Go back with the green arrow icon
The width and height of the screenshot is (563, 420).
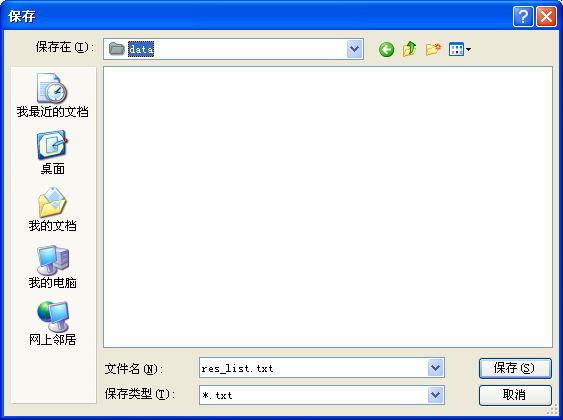pyautogui.click(x=386, y=49)
